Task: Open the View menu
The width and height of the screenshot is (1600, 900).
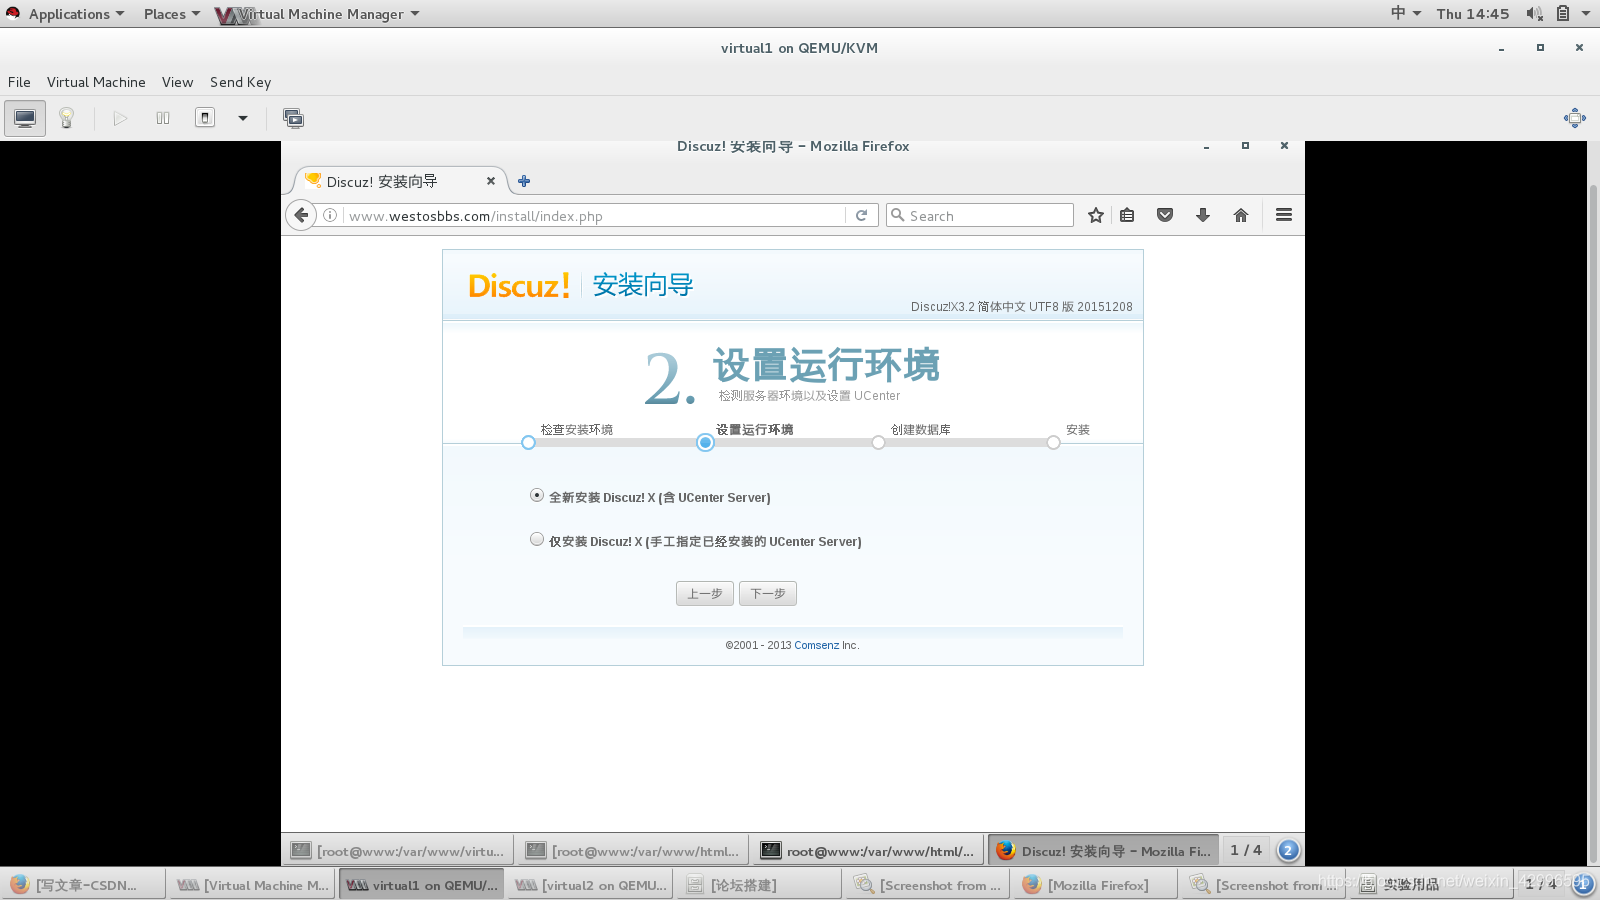Action: tap(177, 82)
